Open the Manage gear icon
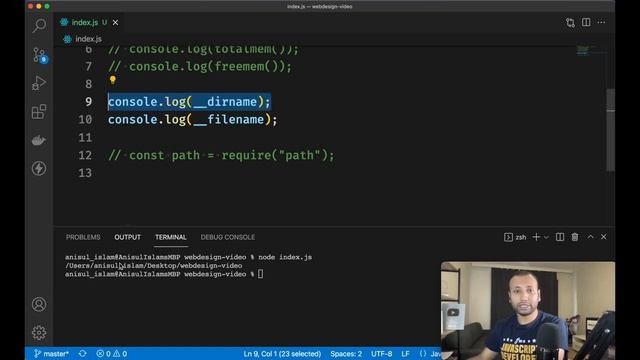This screenshot has height=360, width=640. tap(39, 332)
